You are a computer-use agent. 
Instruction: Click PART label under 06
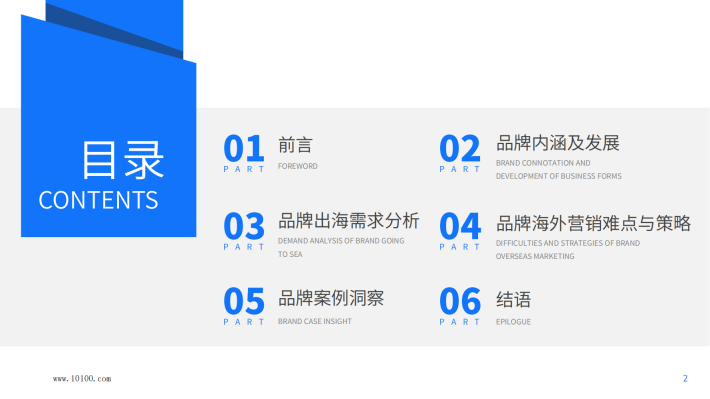[x=460, y=322]
